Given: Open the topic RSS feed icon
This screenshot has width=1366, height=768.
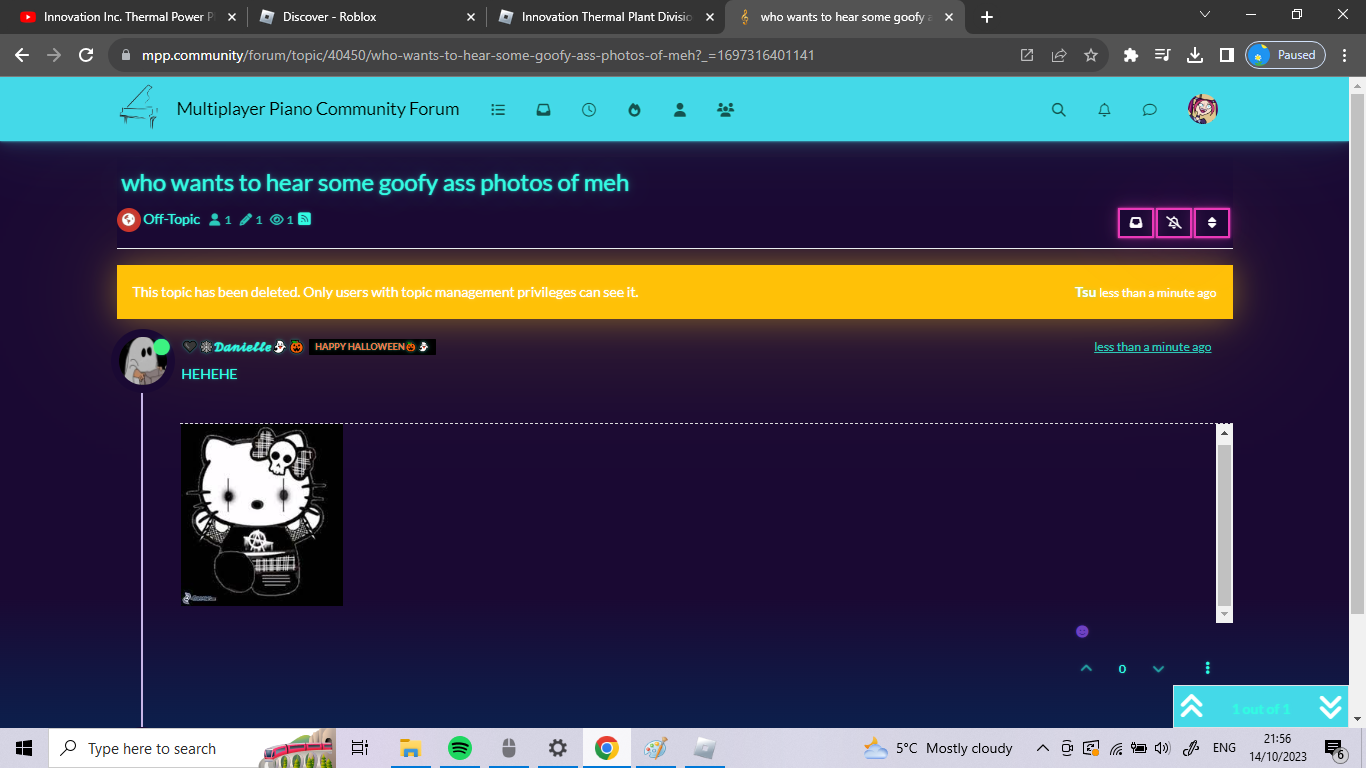Looking at the screenshot, I should pos(305,219).
